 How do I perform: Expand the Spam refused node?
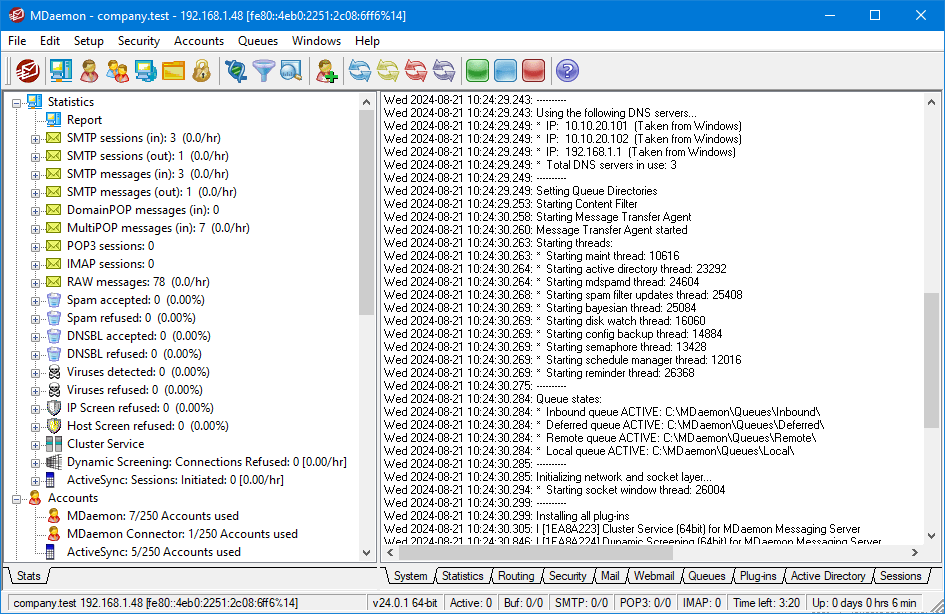coord(36,319)
